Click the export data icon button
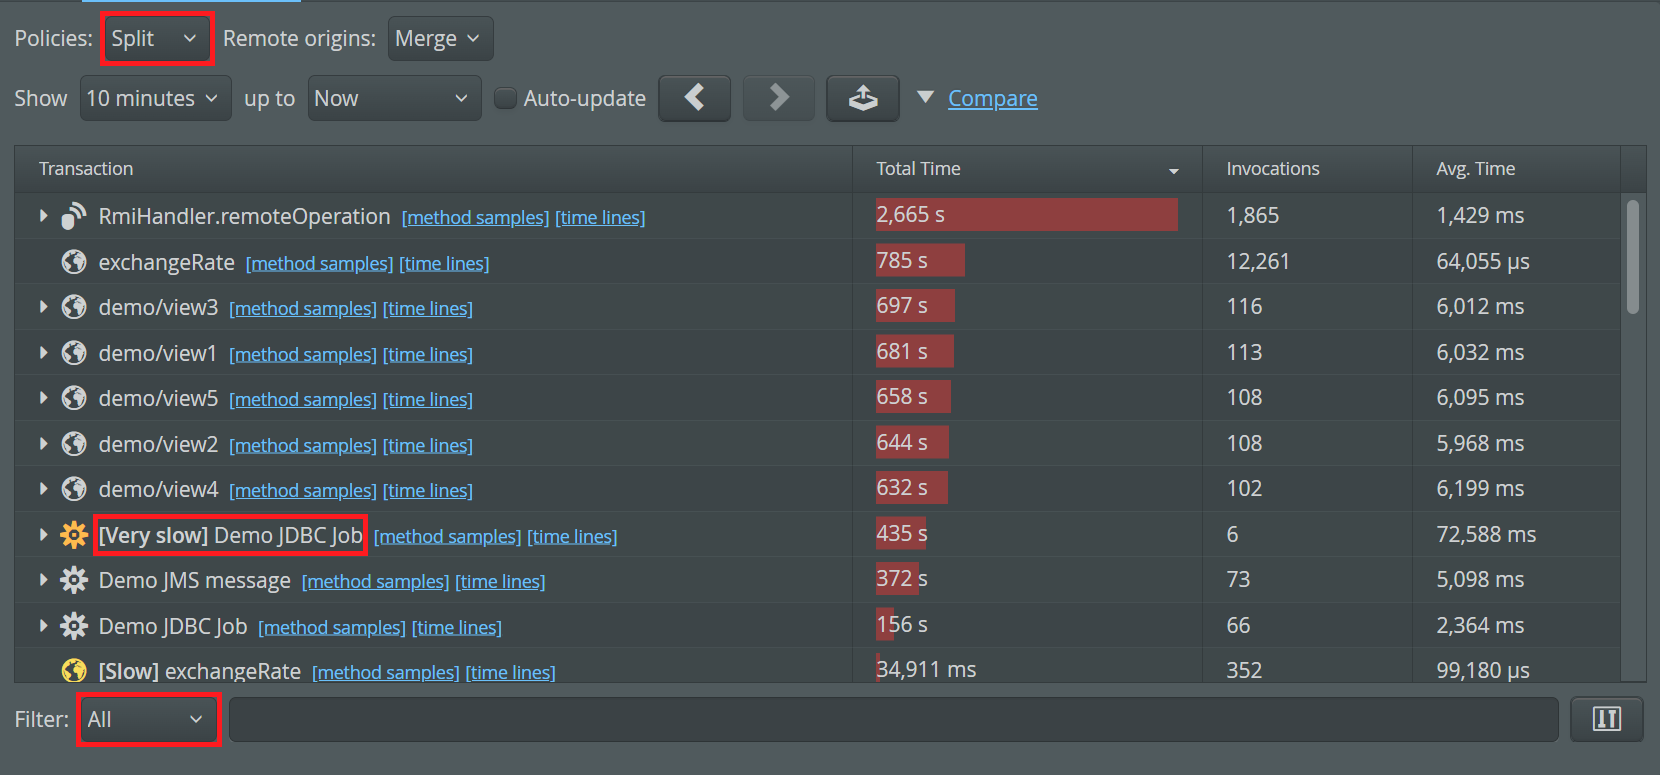Image resolution: width=1660 pixels, height=775 pixels. [x=863, y=98]
